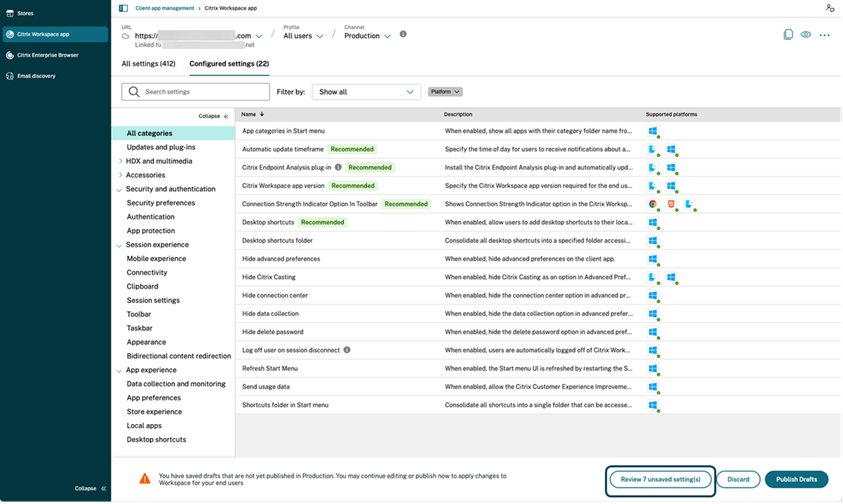The image size is (843, 504).
Task: Click the copy icon in the top right
Action: click(788, 35)
